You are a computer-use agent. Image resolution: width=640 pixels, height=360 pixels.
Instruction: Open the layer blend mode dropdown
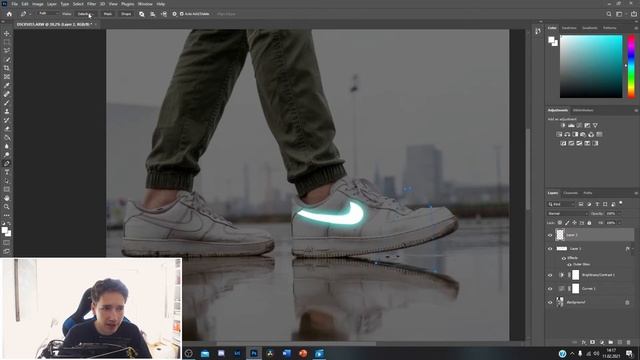tap(567, 213)
